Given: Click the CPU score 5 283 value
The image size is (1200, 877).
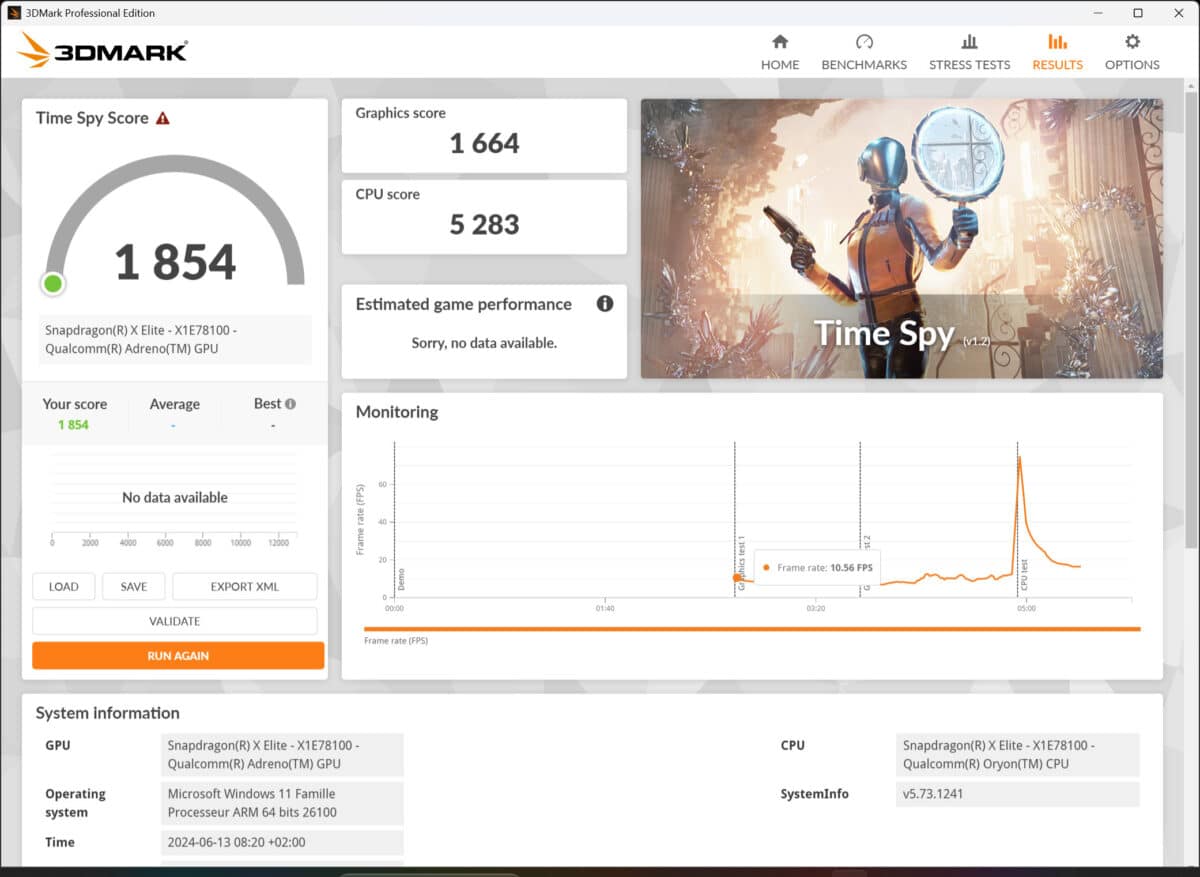Looking at the screenshot, I should pos(484,224).
